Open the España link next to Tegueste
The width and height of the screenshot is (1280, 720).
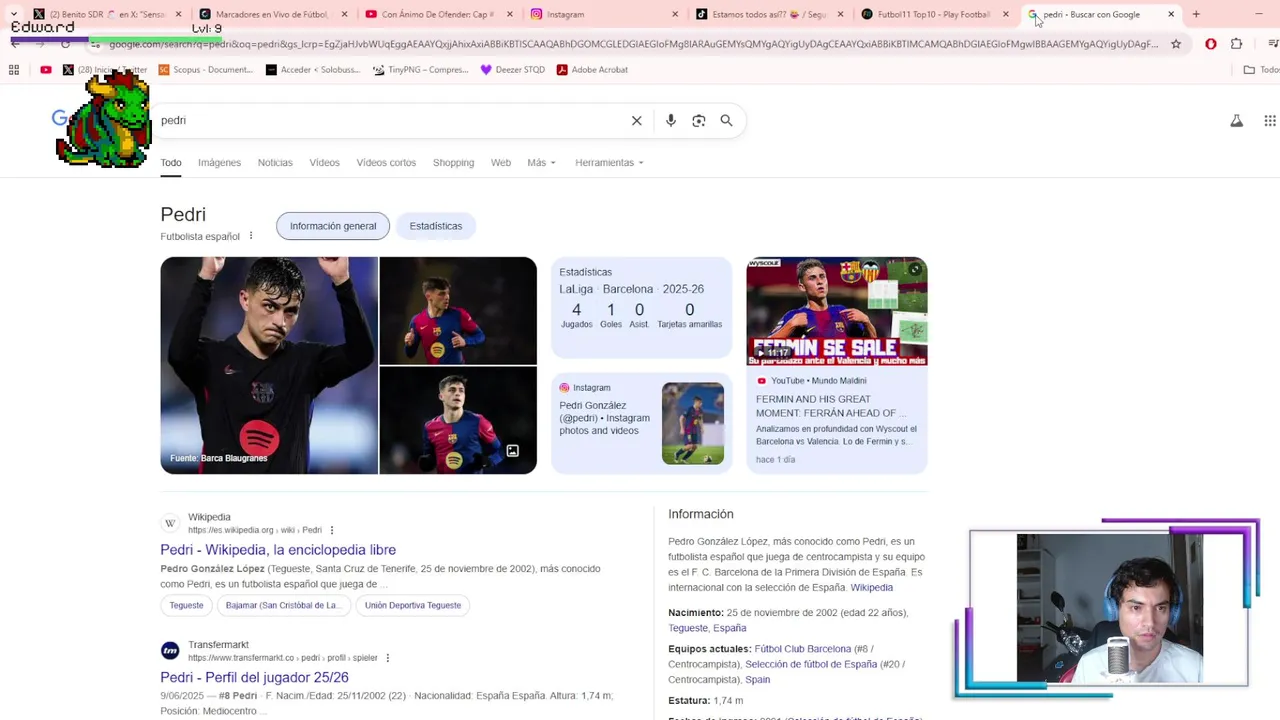coord(729,628)
